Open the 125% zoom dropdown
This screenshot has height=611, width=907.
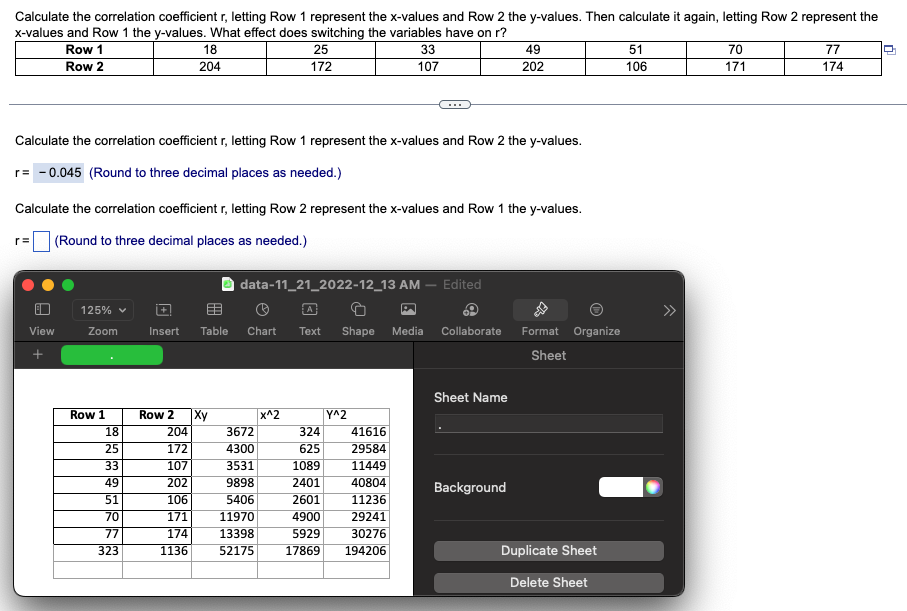[x=103, y=310]
